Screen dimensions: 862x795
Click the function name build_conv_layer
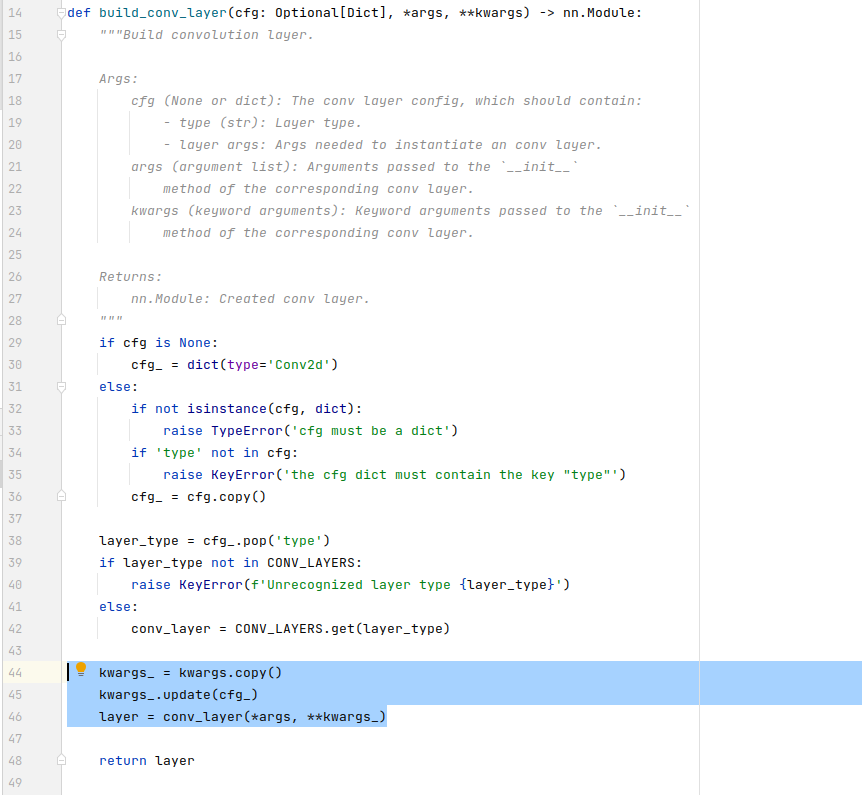point(163,13)
